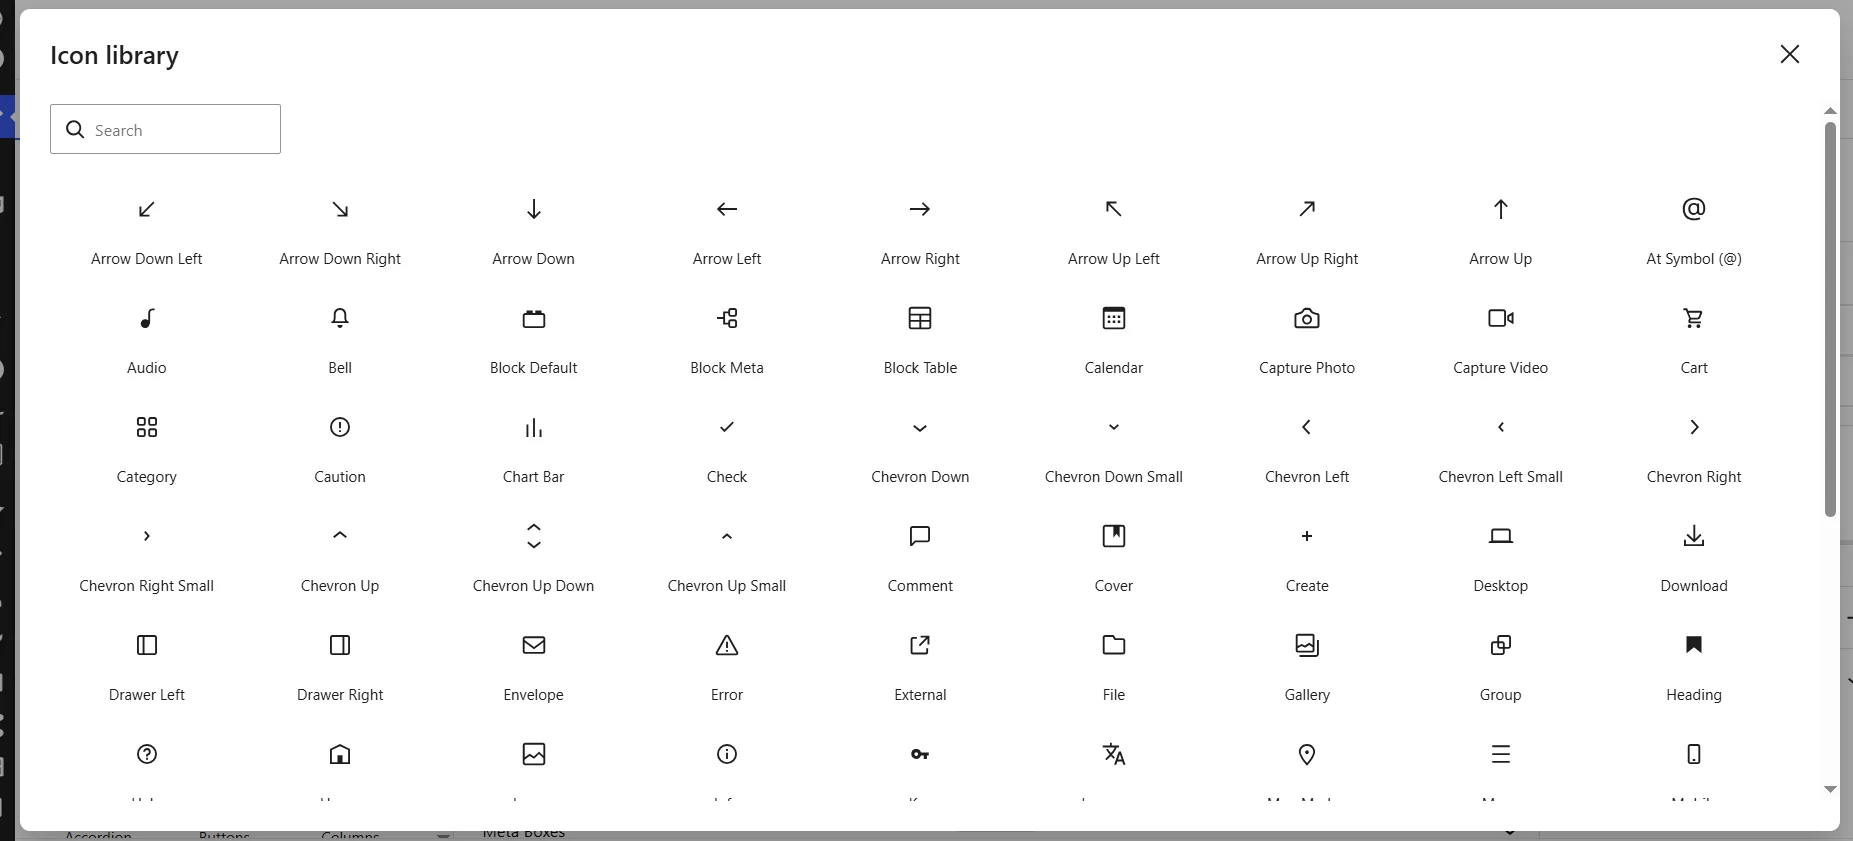The height and width of the screenshot is (841, 1853).
Task: Select the Envelope icon
Action: pos(534,645)
